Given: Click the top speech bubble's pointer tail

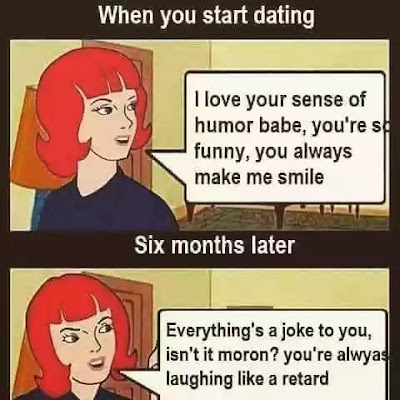Looking at the screenshot, I should (166, 167).
